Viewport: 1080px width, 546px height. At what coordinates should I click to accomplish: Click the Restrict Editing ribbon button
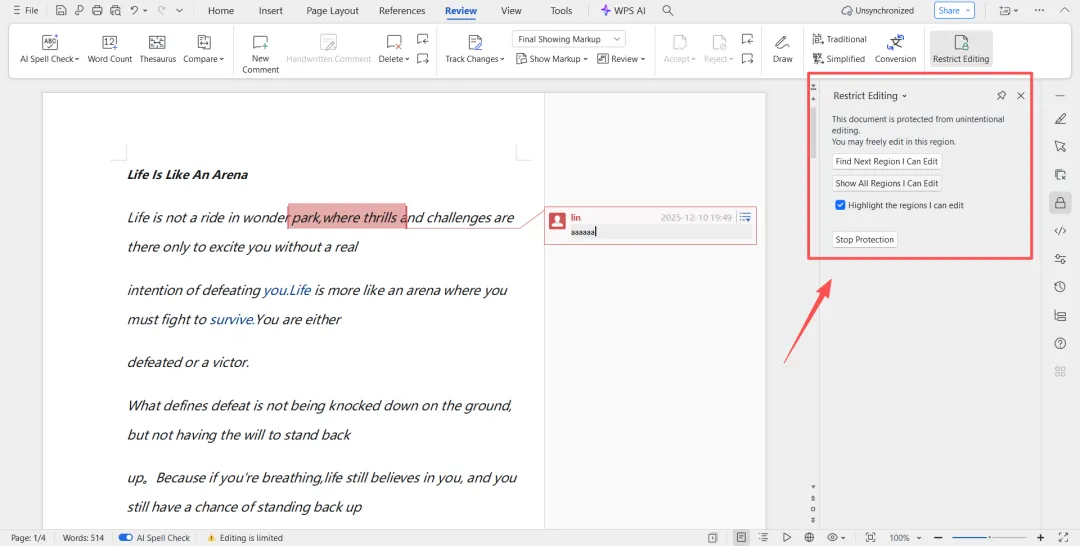(961, 50)
